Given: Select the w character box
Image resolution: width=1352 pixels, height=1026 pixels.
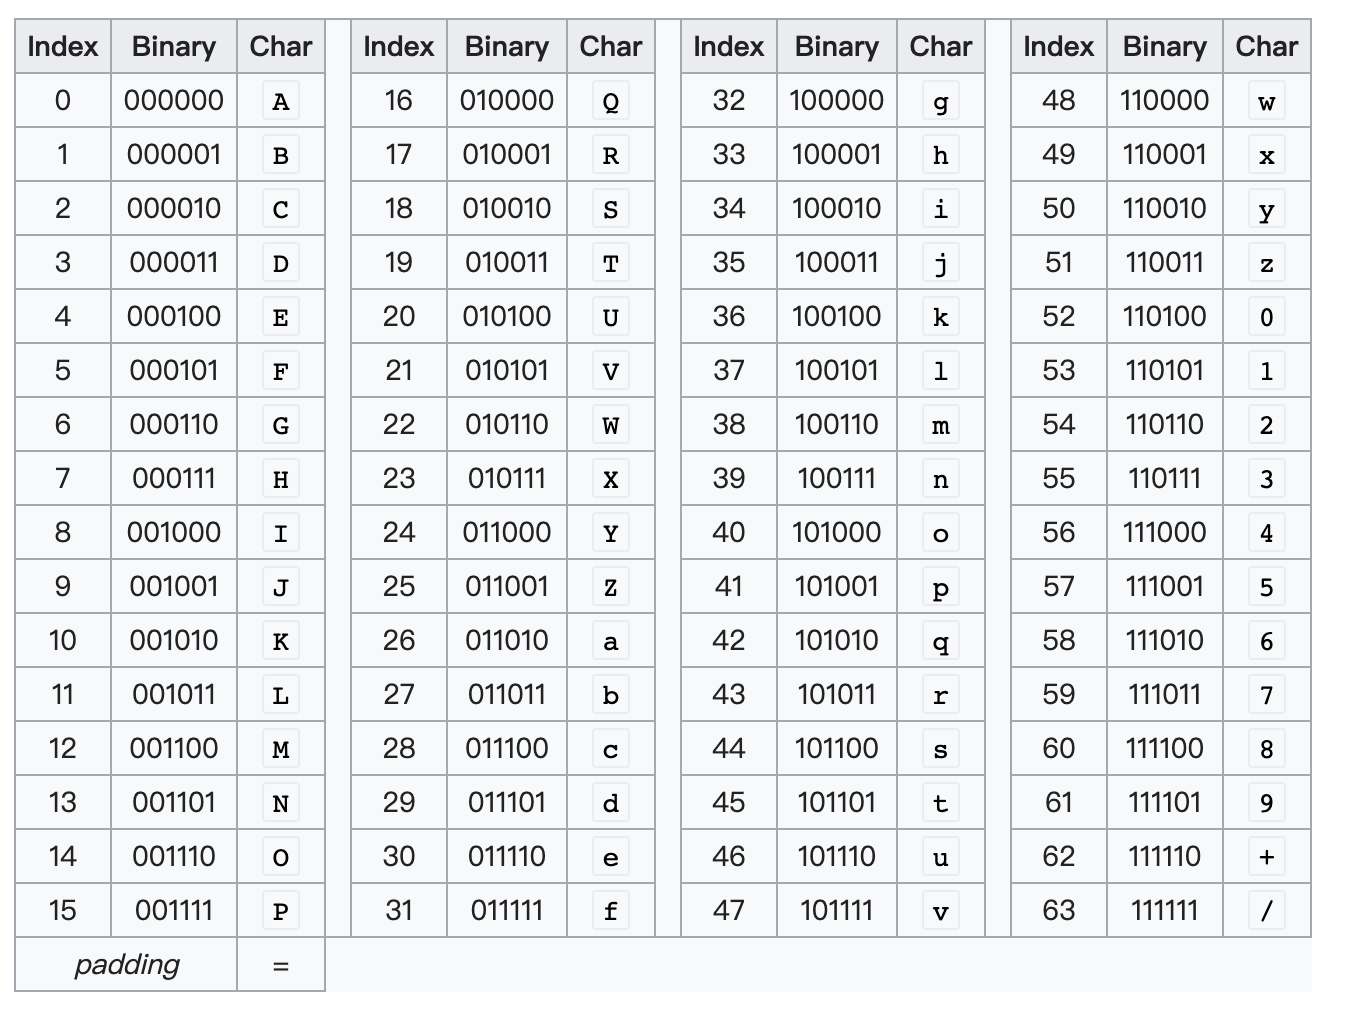Looking at the screenshot, I should pos(1266,100).
